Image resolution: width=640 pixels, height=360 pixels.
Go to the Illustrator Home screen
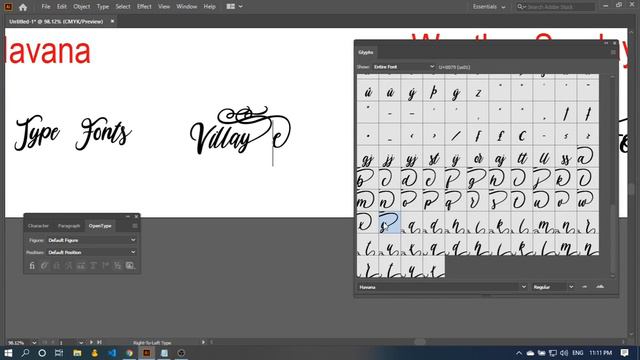pos(23,7)
